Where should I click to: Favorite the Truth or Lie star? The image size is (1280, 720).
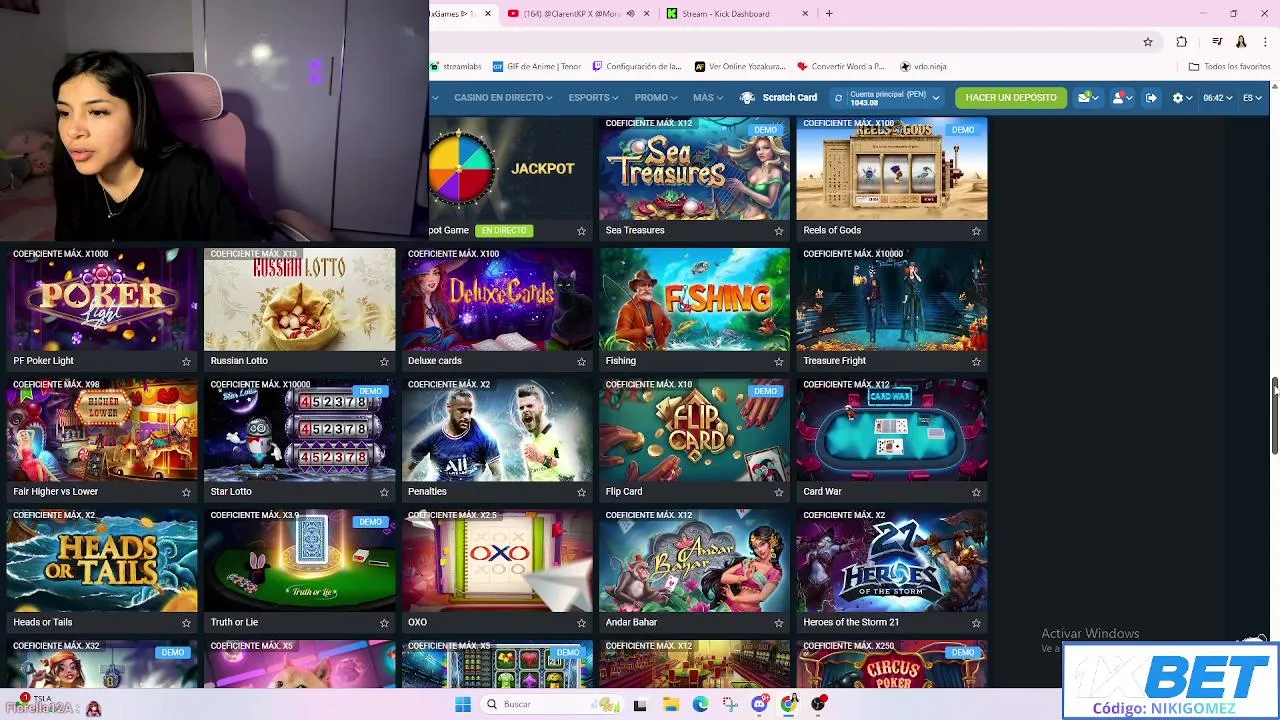384,623
